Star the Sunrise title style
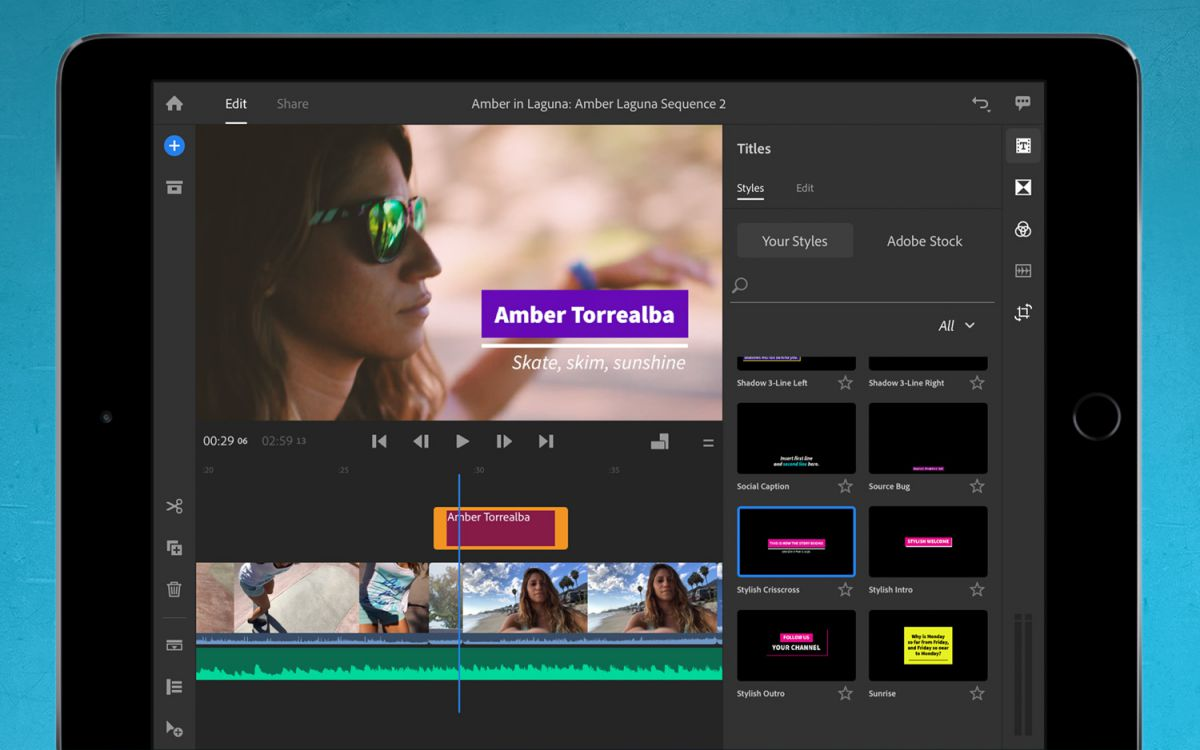The image size is (1200, 750). coord(977,693)
